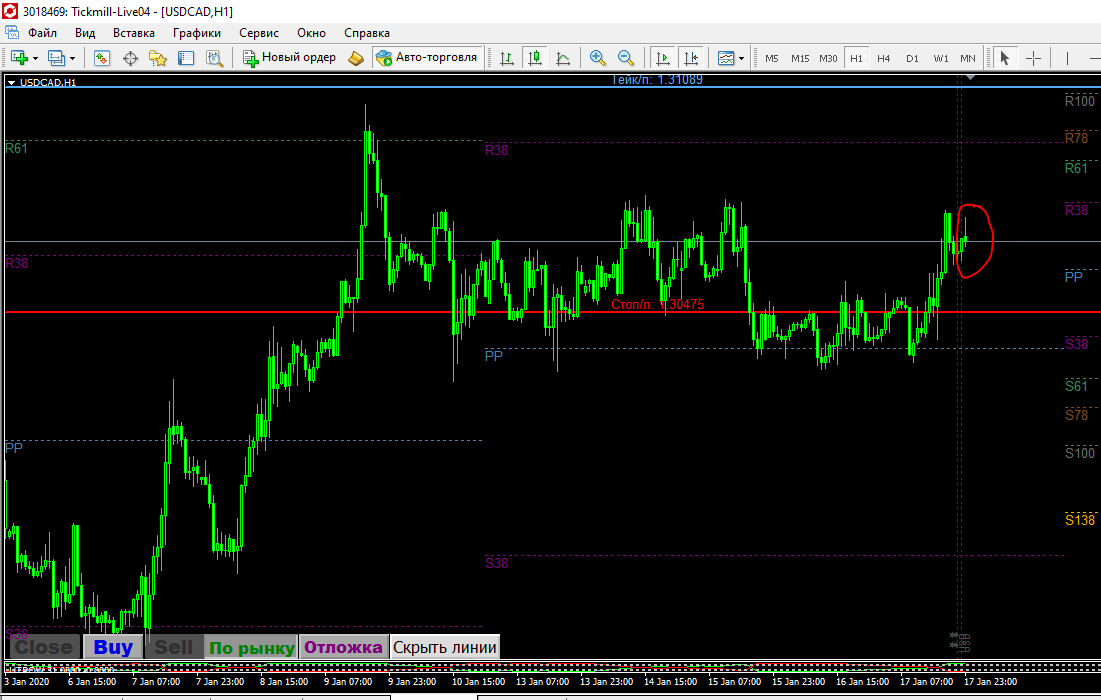Open the Справка menu
The image size is (1101, 700).
click(x=367, y=33)
